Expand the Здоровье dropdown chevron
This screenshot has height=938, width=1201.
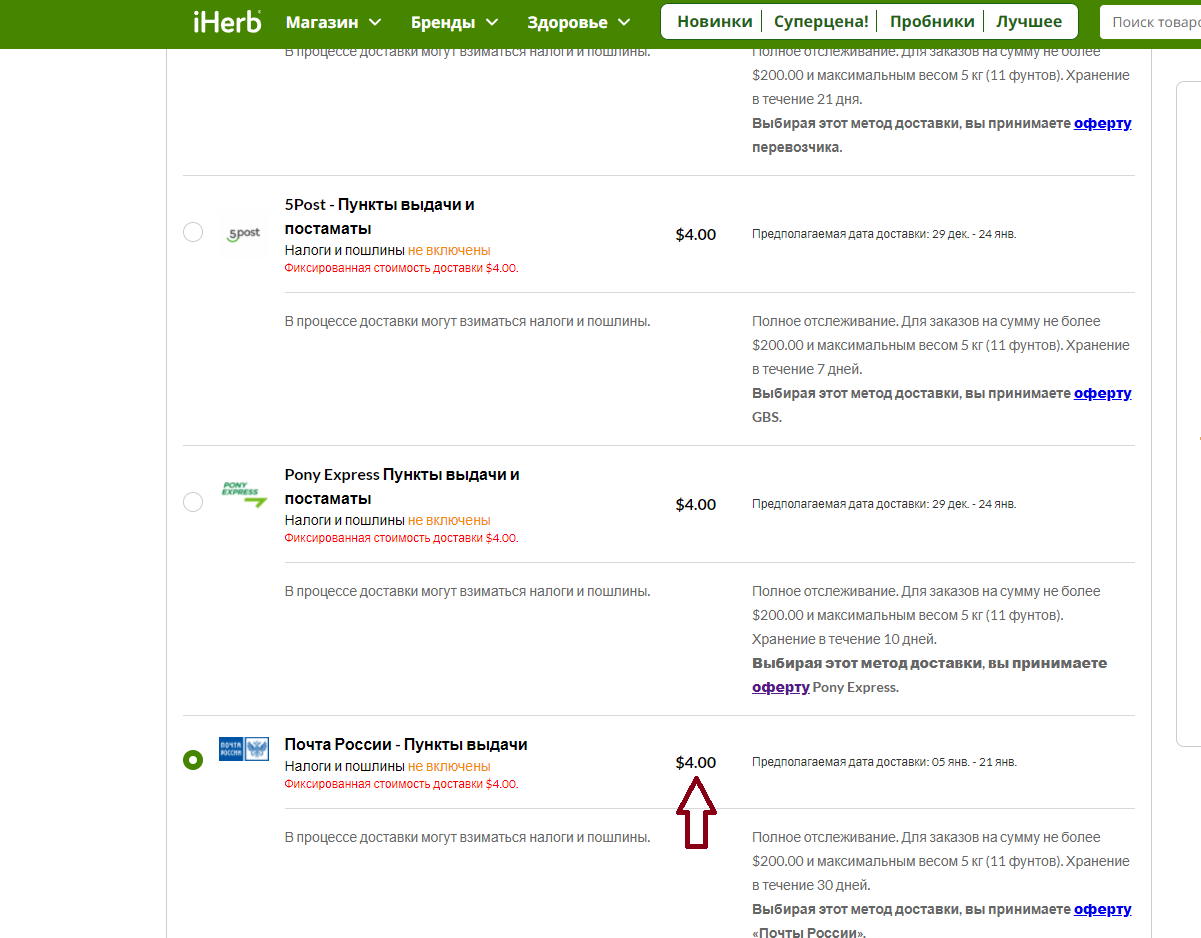[624, 22]
